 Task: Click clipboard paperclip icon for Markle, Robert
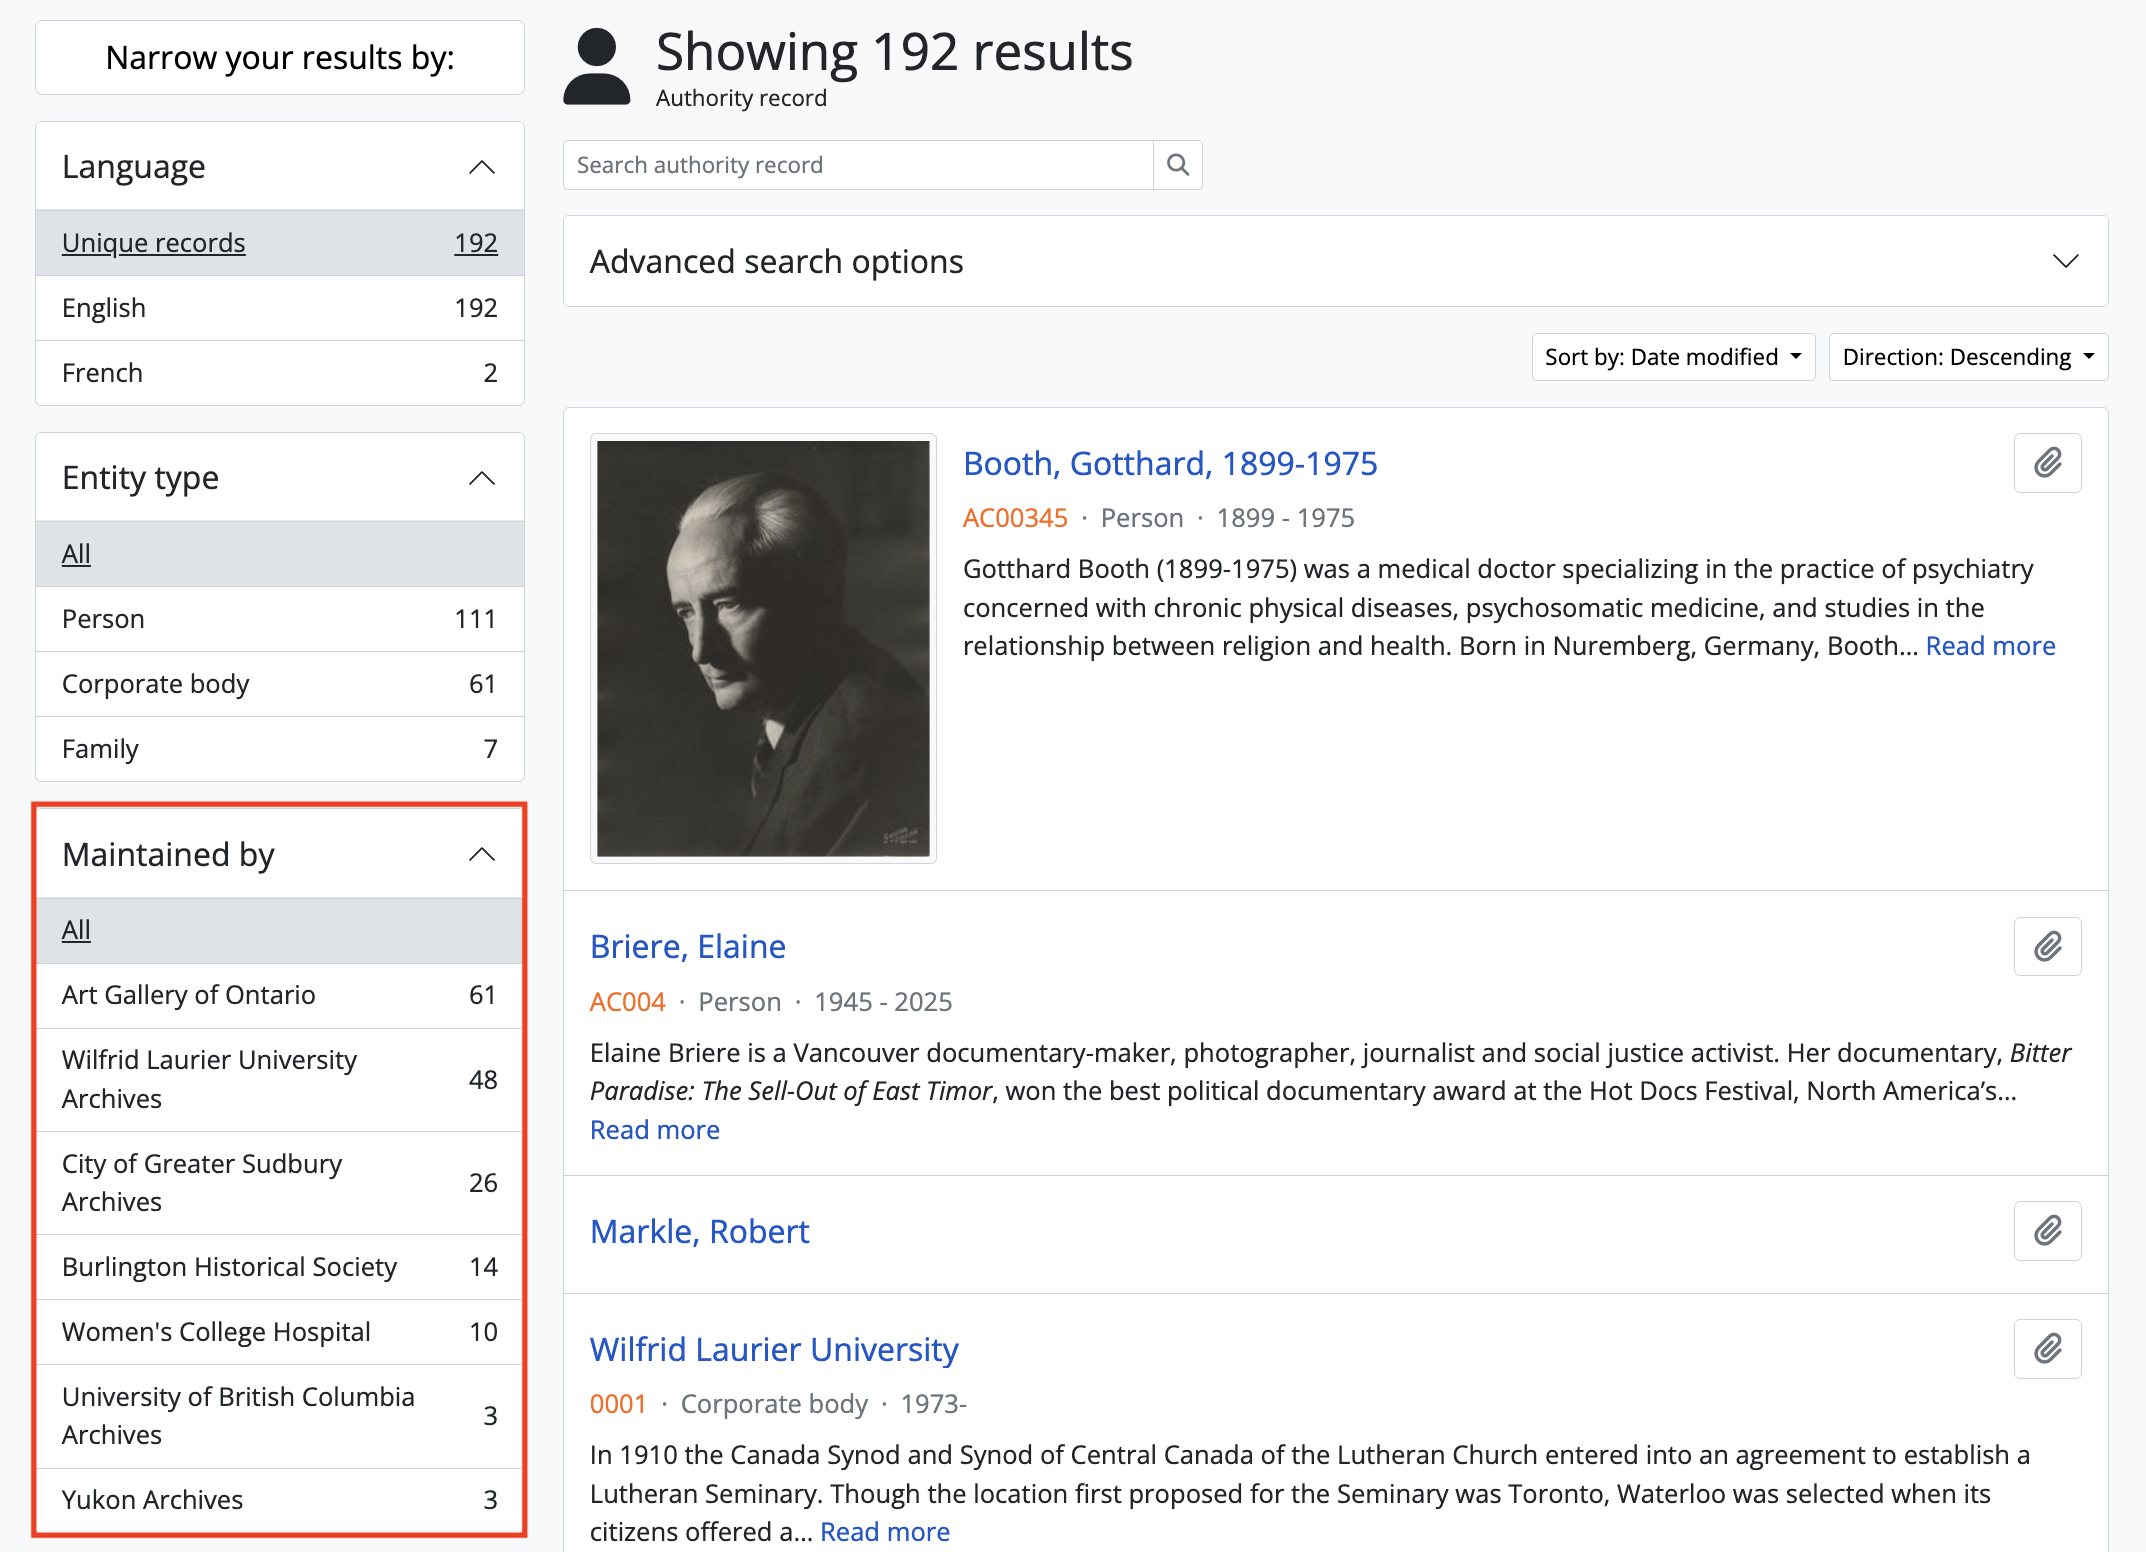pyautogui.click(x=2047, y=1230)
